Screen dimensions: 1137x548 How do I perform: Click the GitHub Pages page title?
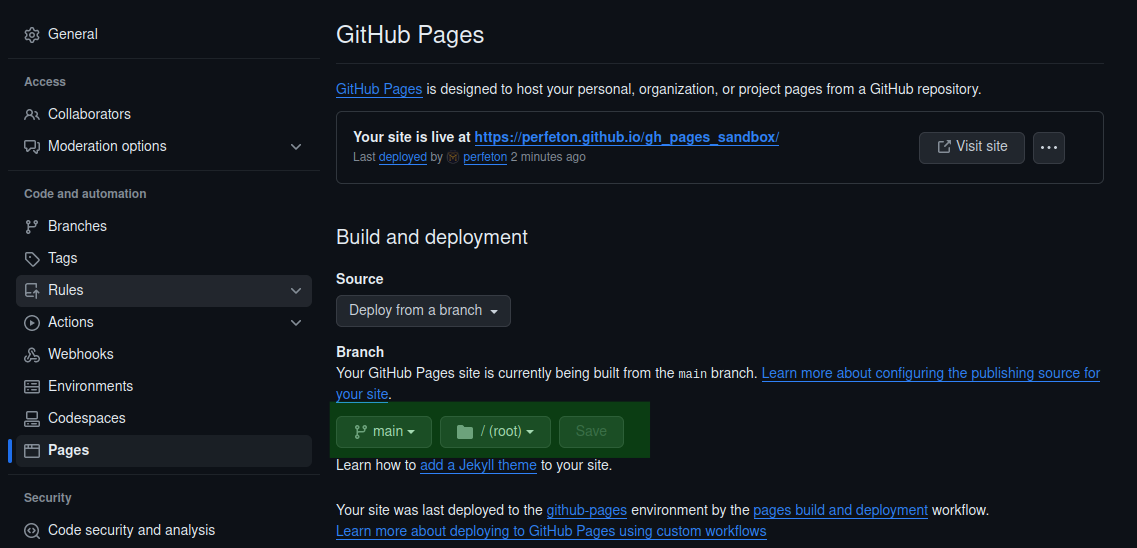410,35
